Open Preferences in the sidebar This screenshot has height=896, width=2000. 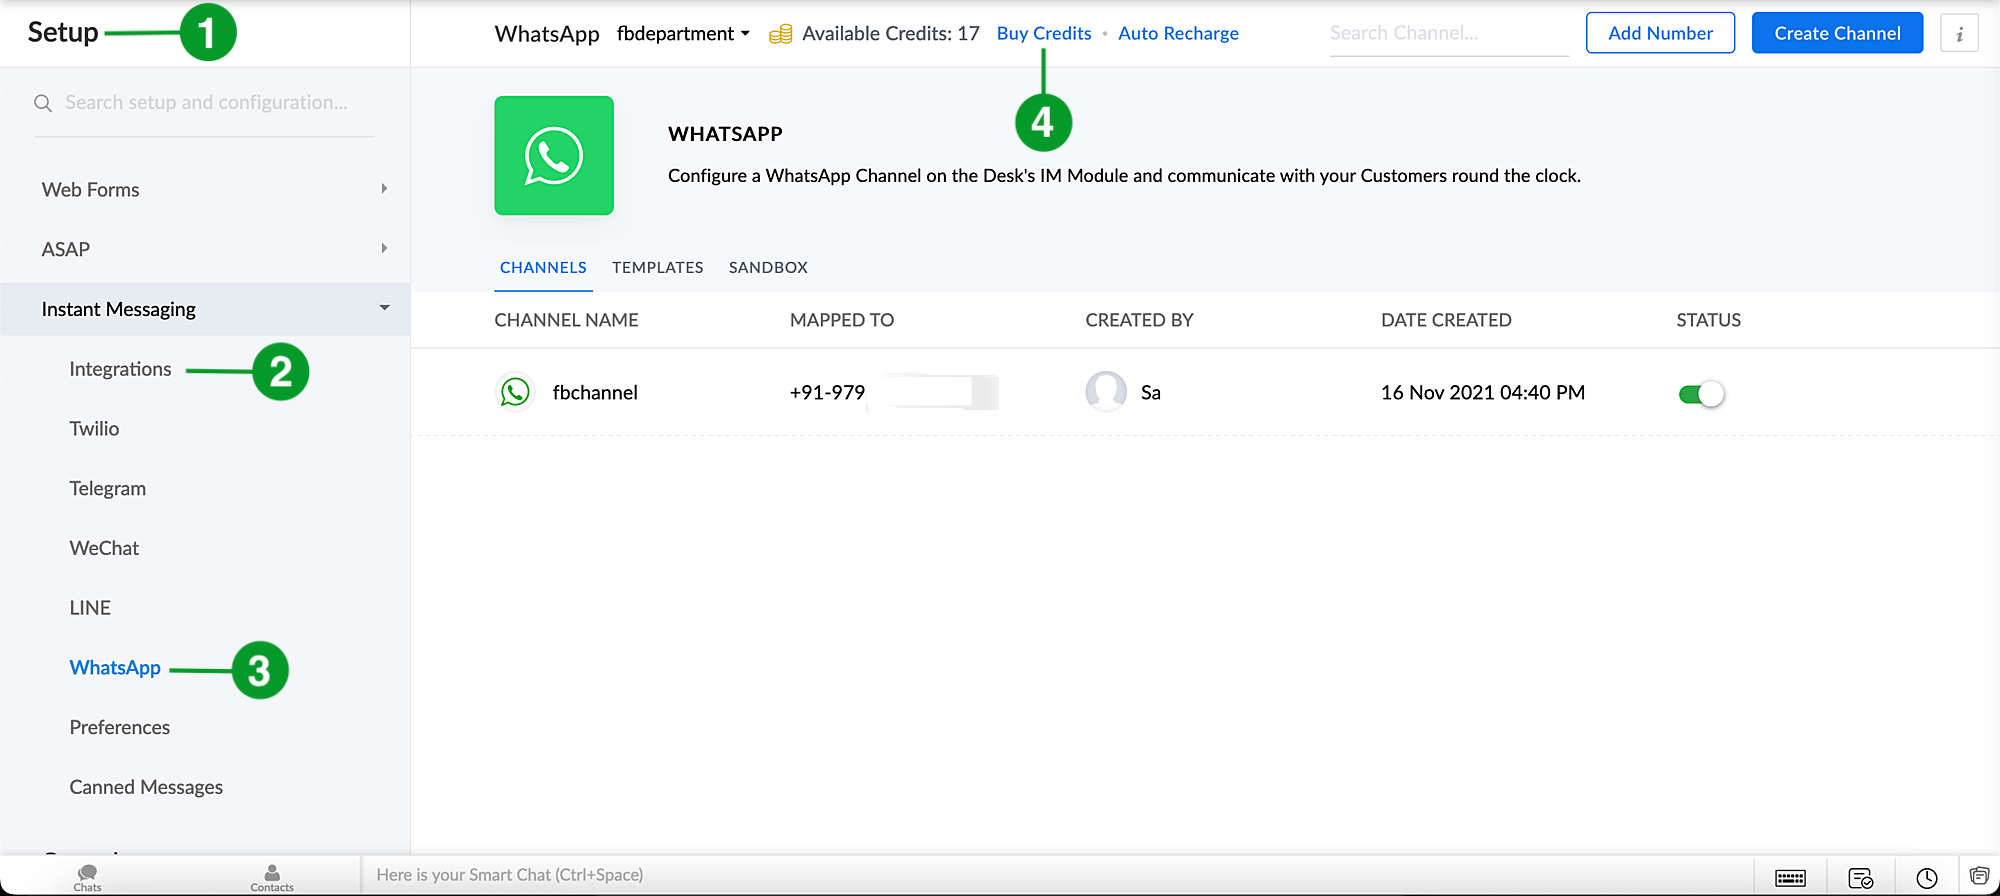pos(119,728)
